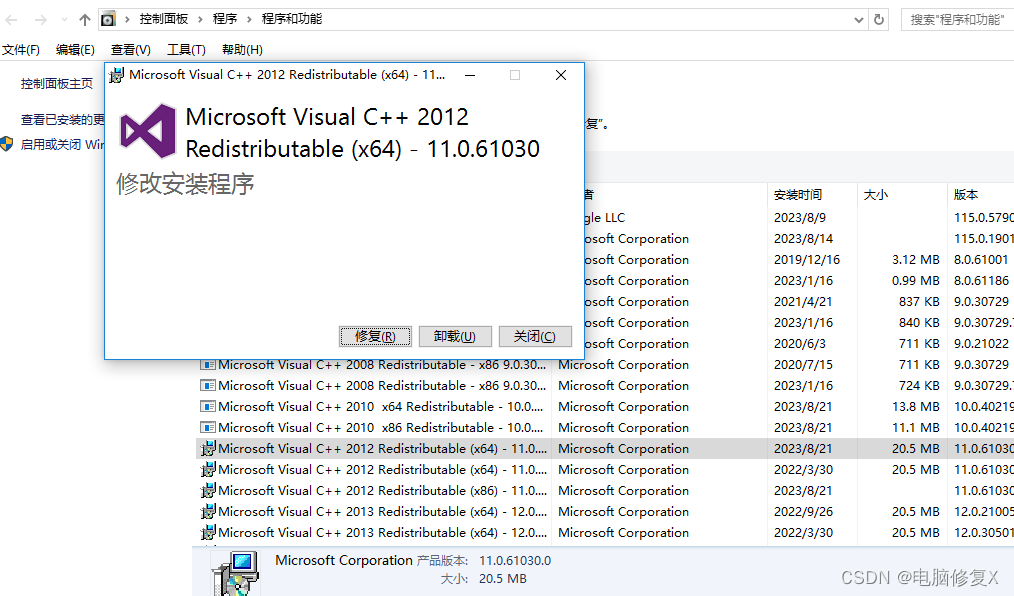Image resolution: width=1014 pixels, height=596 pixels.
Task: Go up one level with the up arrow
Action: pyautogui.click(x=85, y=20)
